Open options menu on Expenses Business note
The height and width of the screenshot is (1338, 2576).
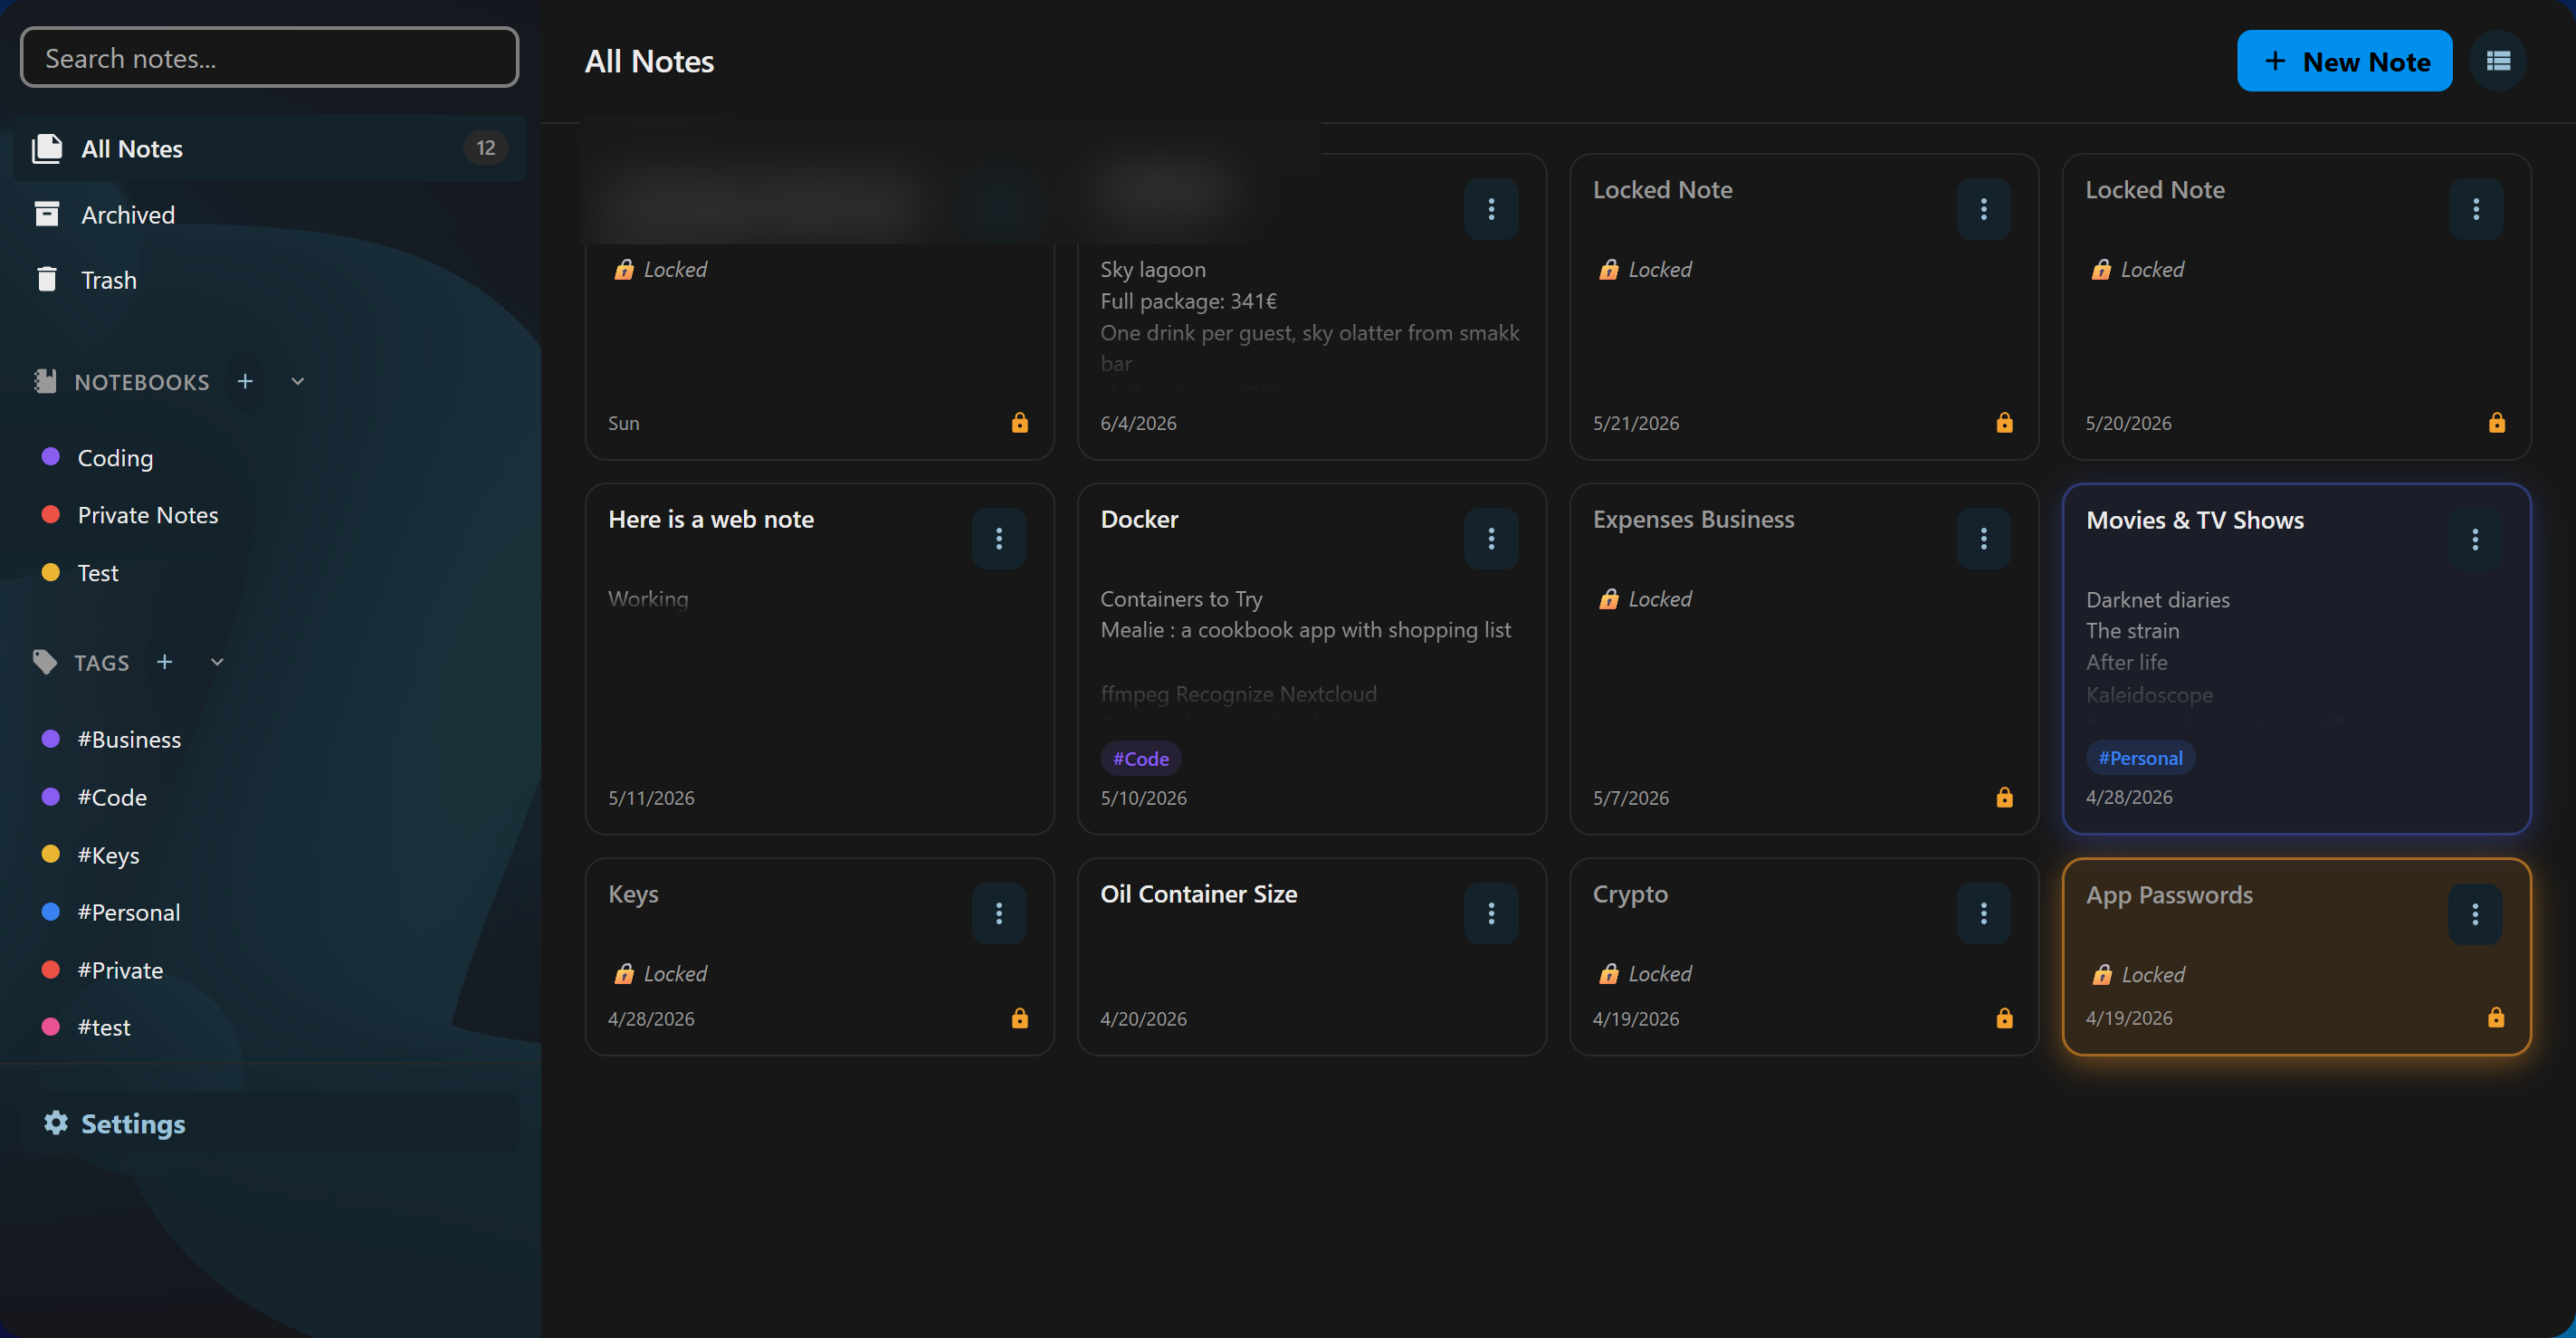pos(1983,539)
